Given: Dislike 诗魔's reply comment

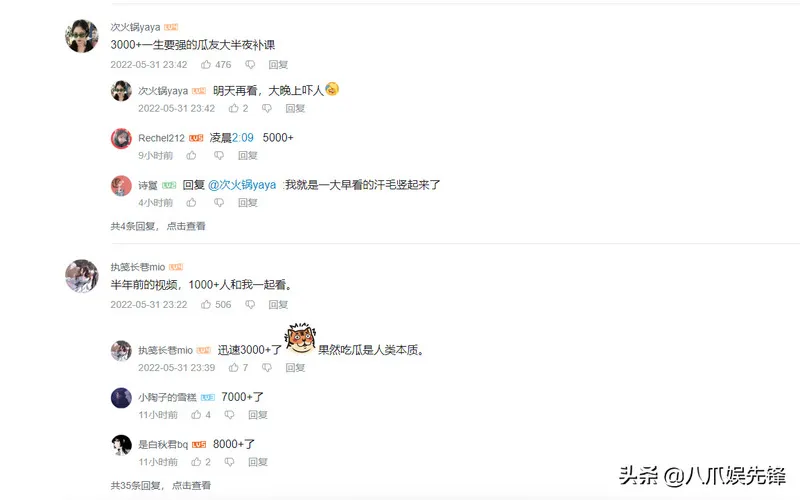Looking at the screenshot, I should [219, 203].
